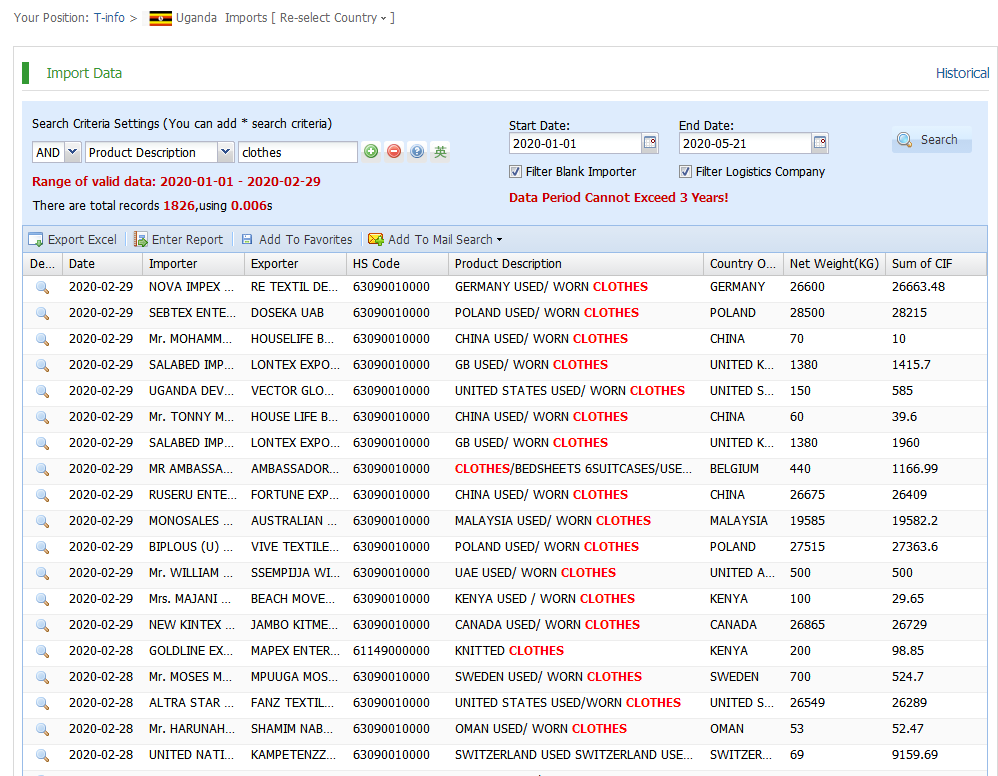Viewport: 998px width, 776px height.
Task: Open the Start Date calendar picker
Action: pyautogui.click(x=650, y=143)
